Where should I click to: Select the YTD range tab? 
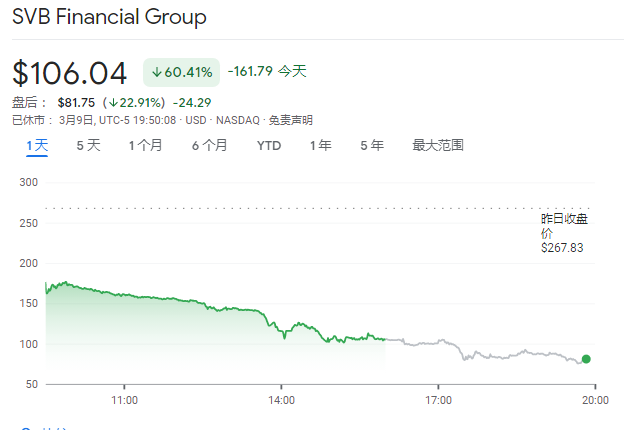pos(269,145)
